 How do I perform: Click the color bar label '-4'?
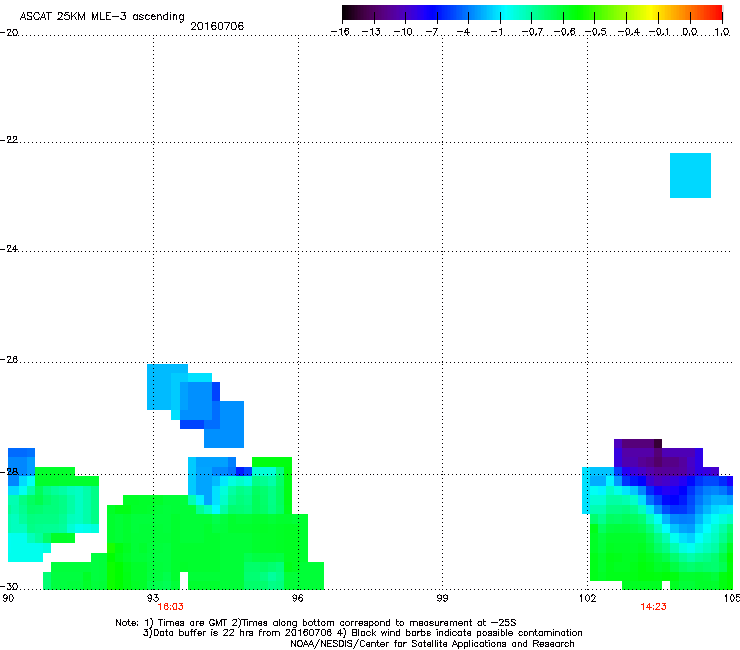tap(463, 32)
